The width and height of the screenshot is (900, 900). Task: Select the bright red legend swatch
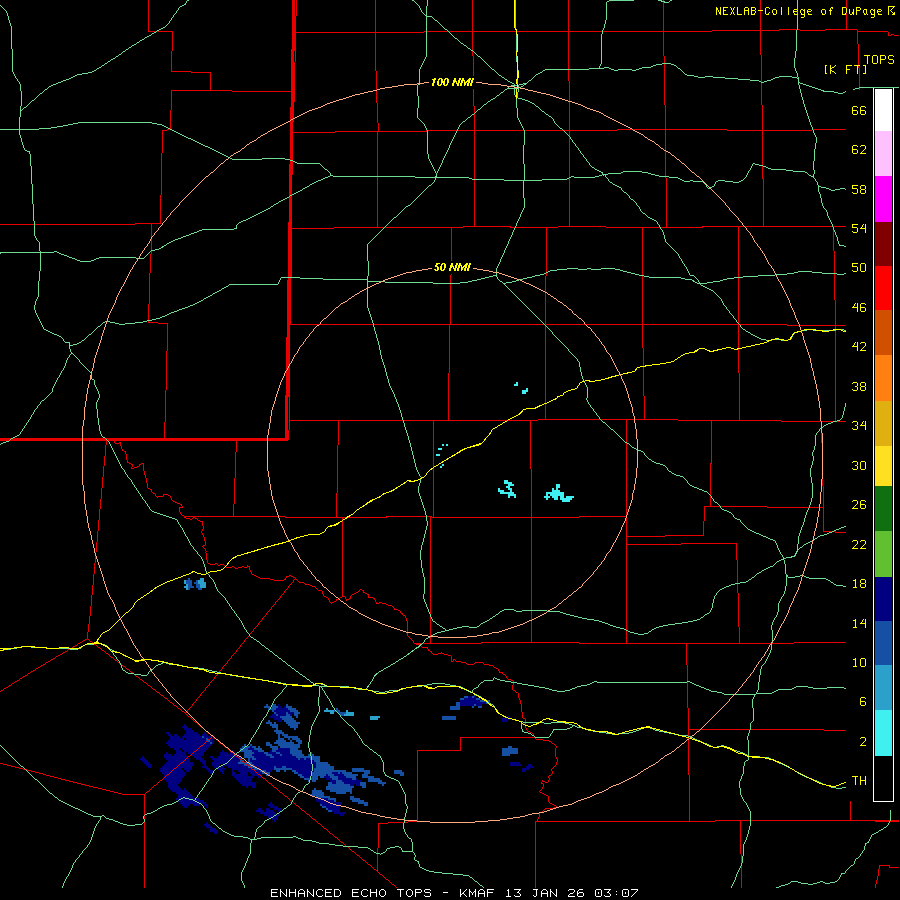pos(883,288)
